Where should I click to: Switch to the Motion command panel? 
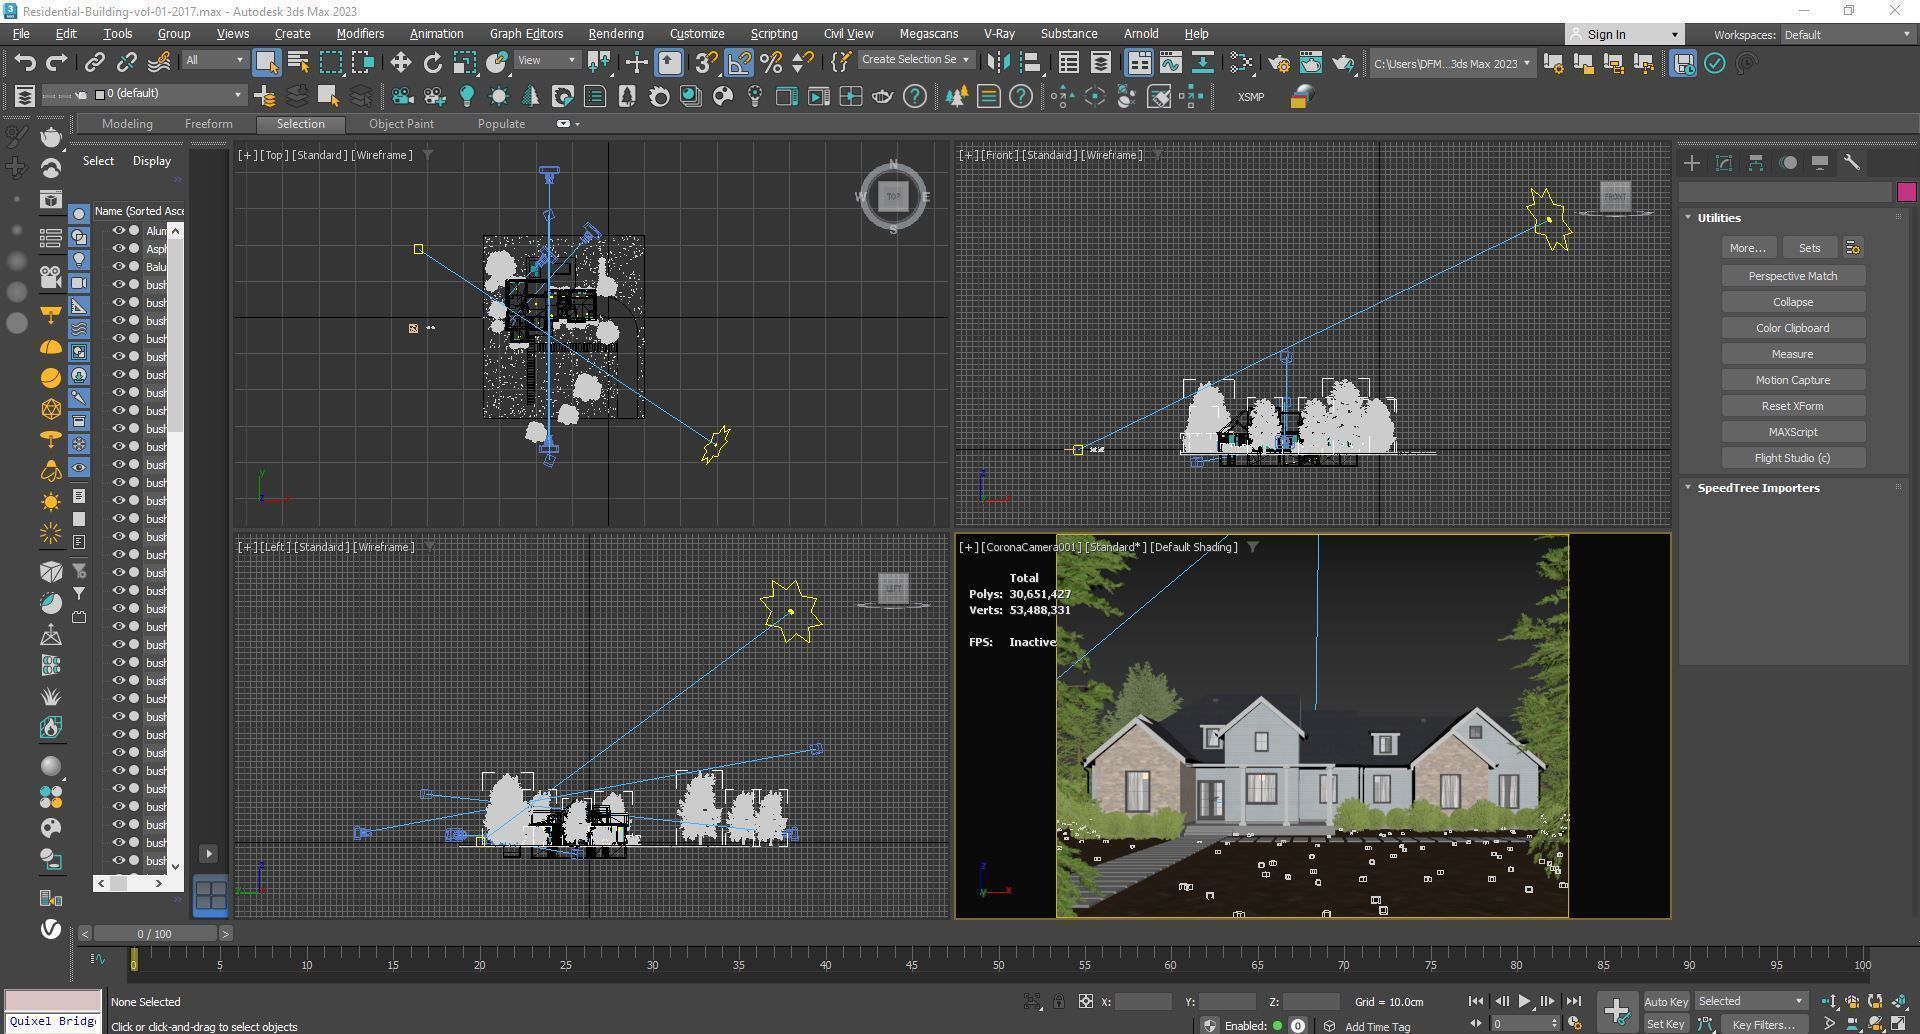pyautogui.click(x=1788, y=163)
